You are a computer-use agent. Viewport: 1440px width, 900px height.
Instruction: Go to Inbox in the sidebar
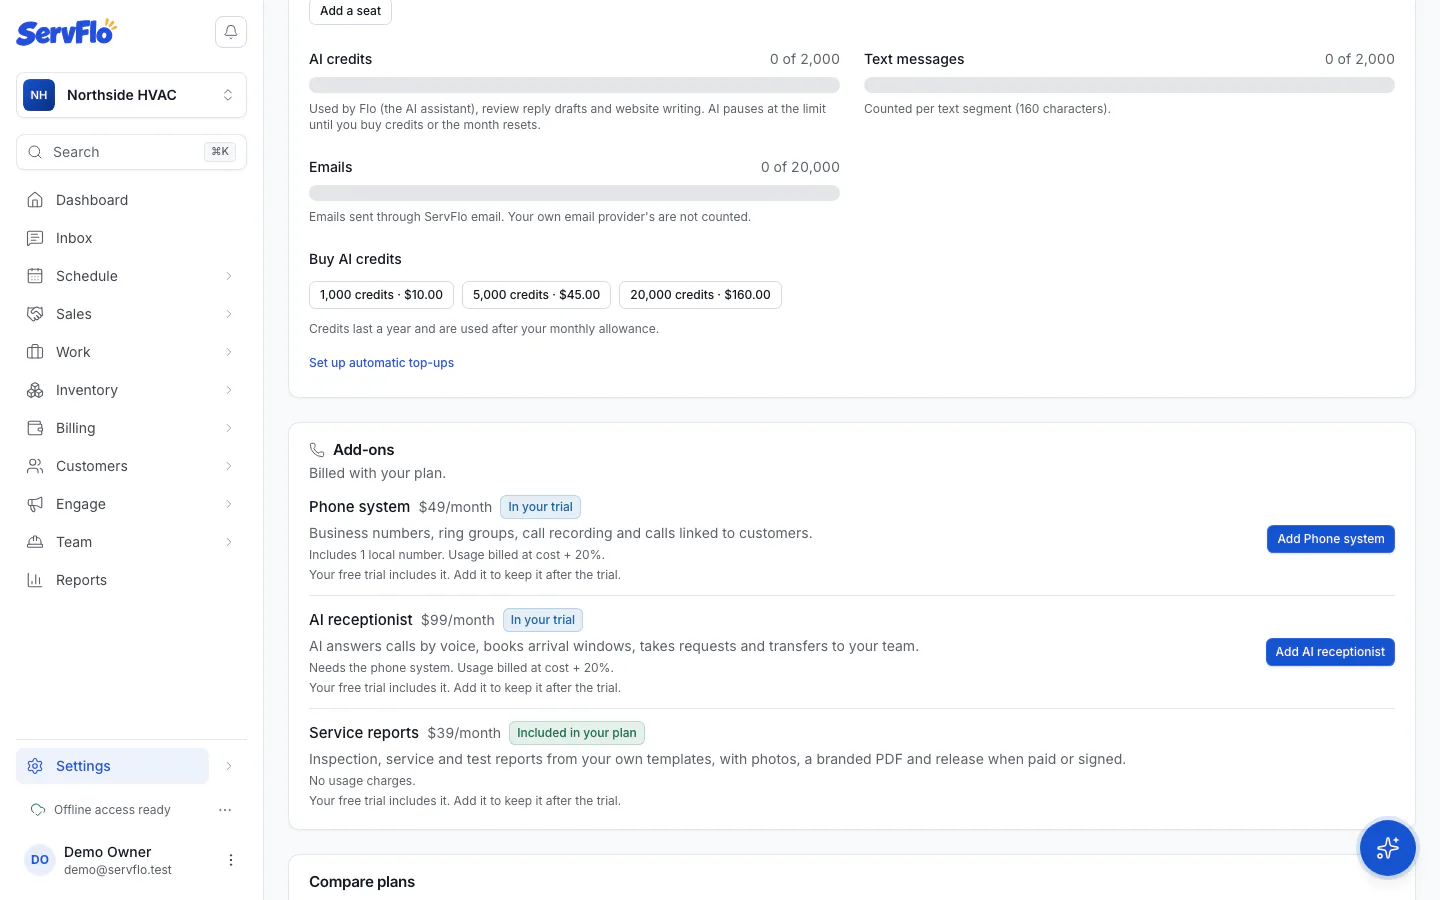[131, 238]
